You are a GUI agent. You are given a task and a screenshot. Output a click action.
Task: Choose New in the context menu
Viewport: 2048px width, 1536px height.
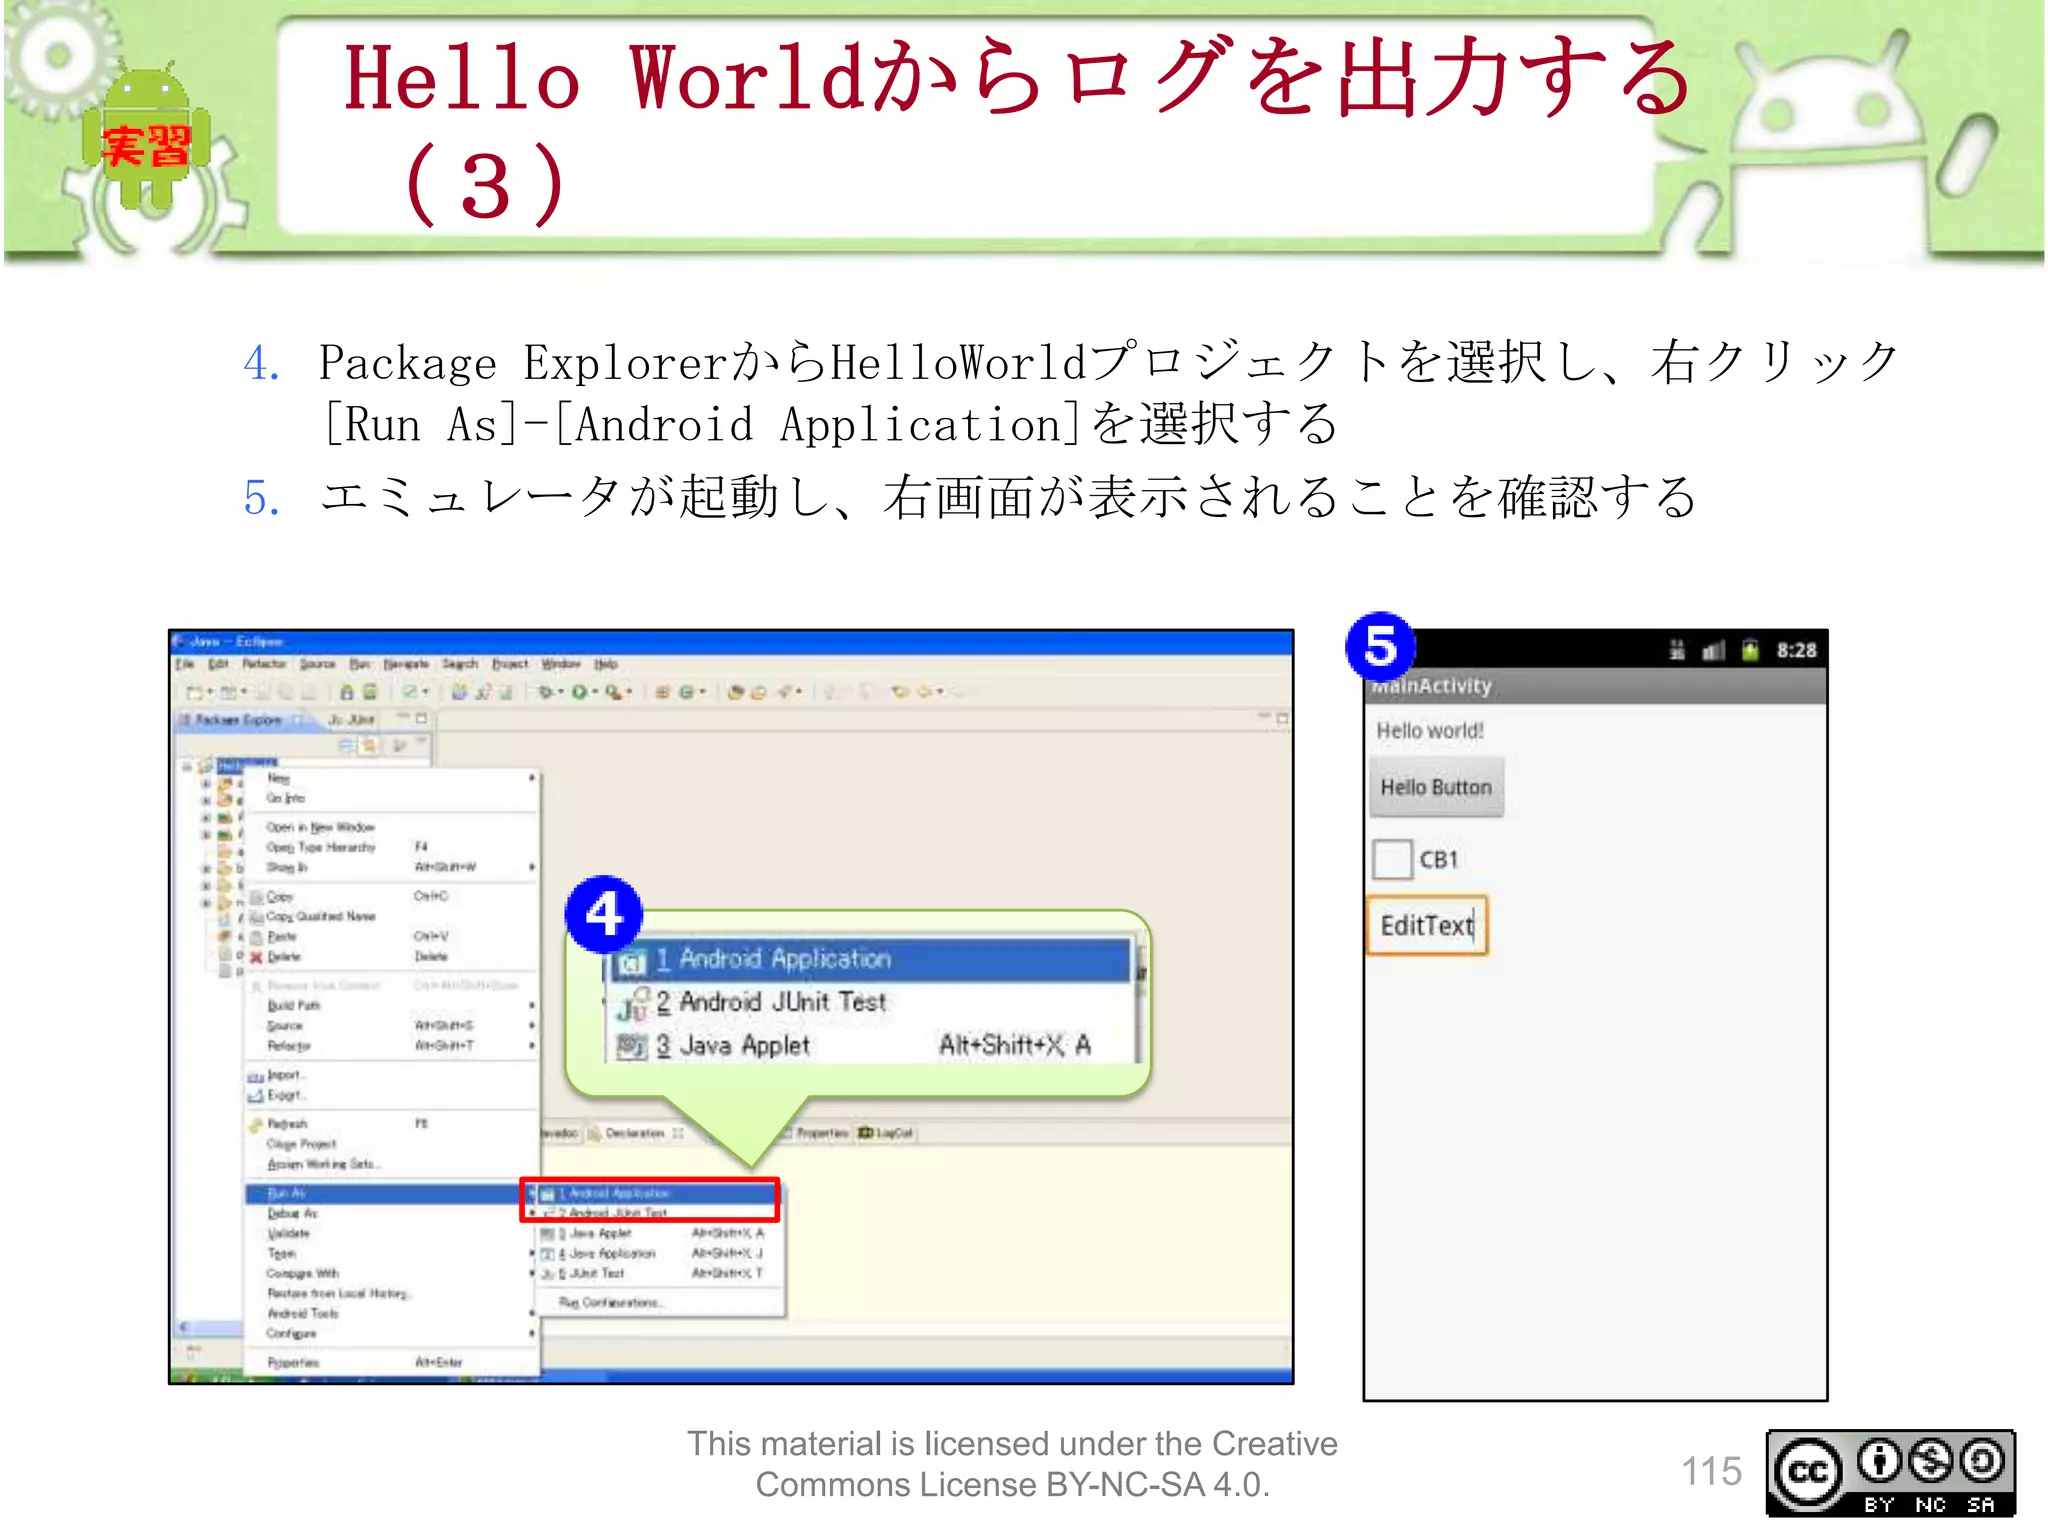392,778
